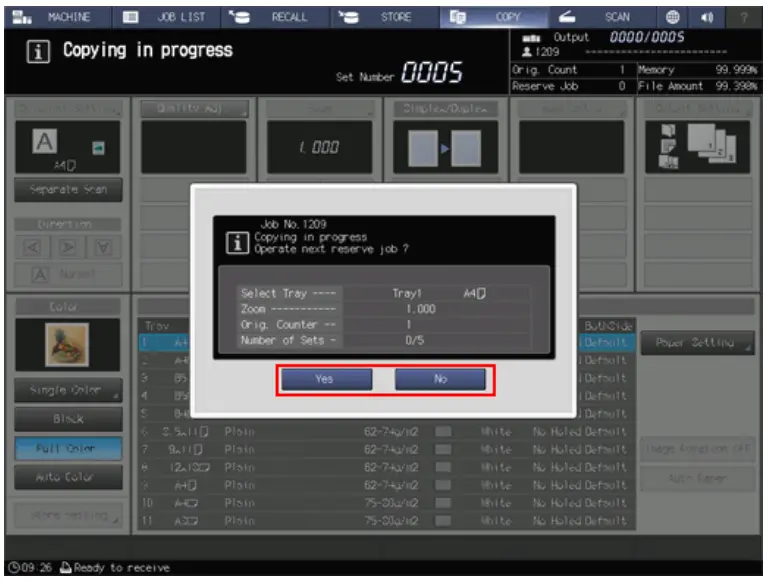Viewport: 770px width, 582px height.
Task: Click the speaker sound icon
Action: click(707, 17)
